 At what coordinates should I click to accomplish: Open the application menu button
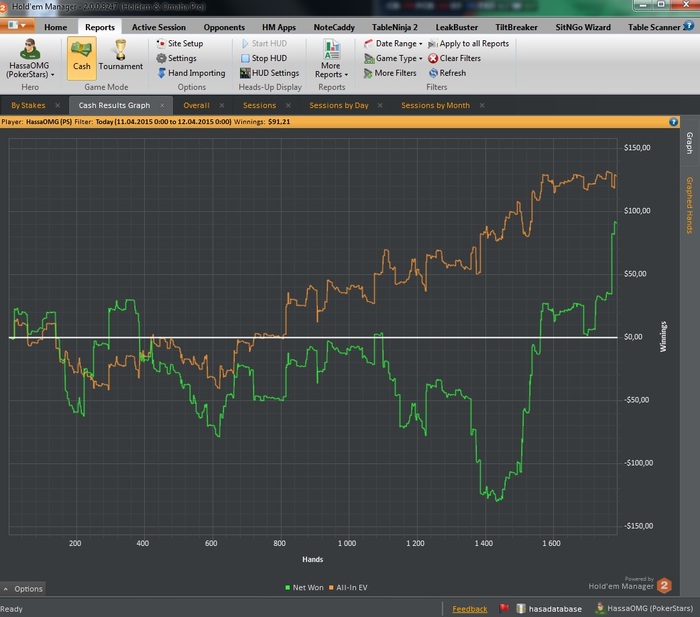(17, 25)
